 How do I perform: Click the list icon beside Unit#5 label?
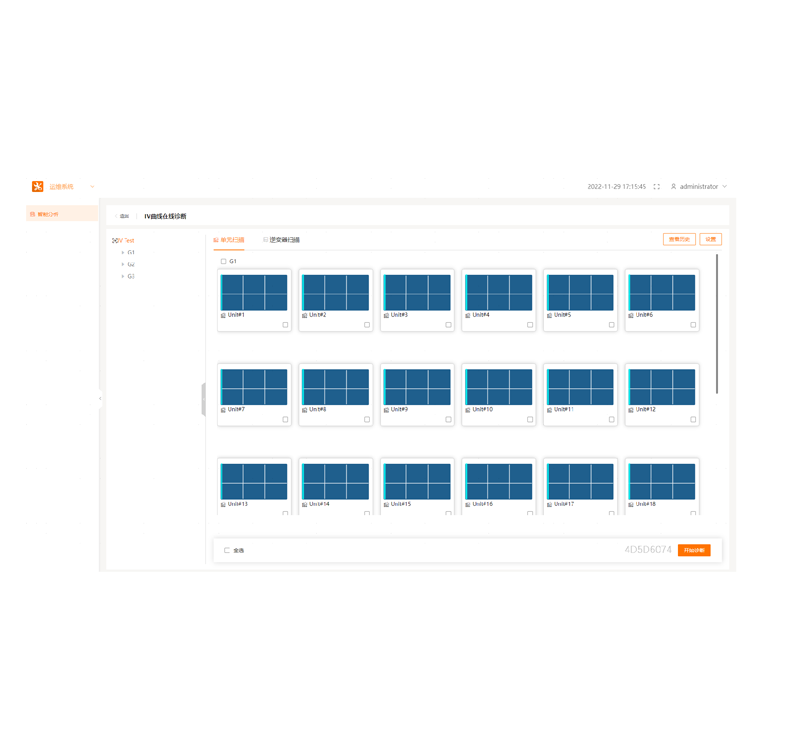[x=548, y=313]
